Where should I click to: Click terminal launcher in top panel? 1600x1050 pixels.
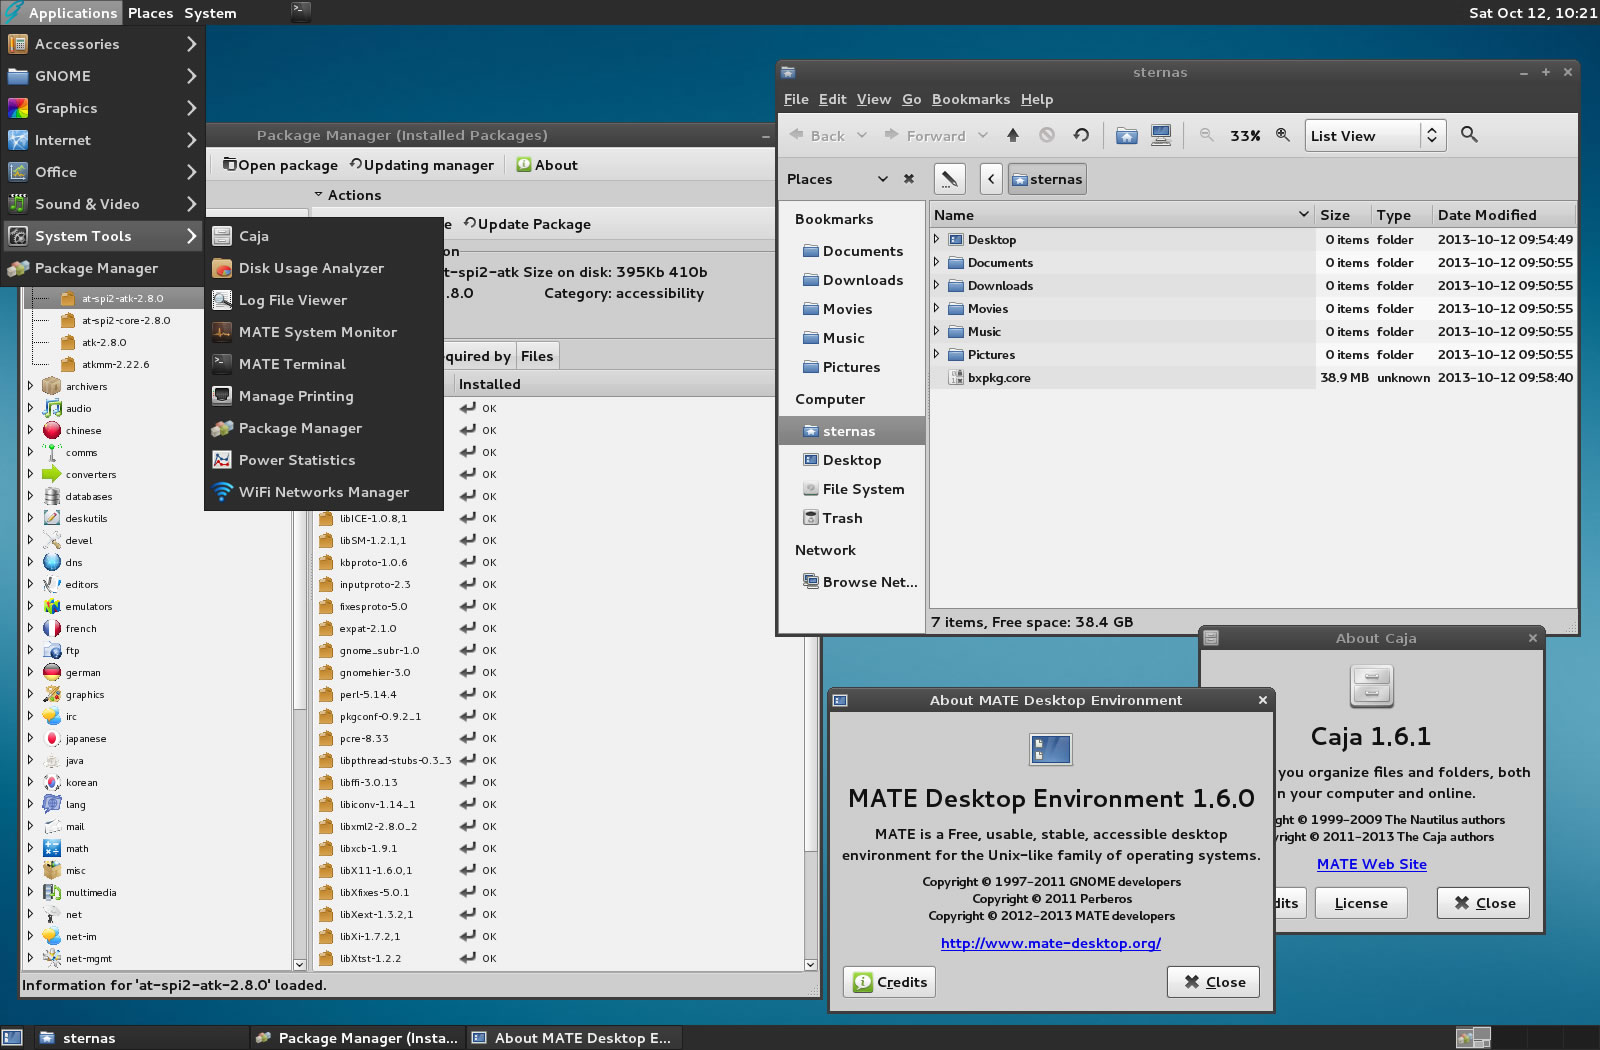click(301, 12)
